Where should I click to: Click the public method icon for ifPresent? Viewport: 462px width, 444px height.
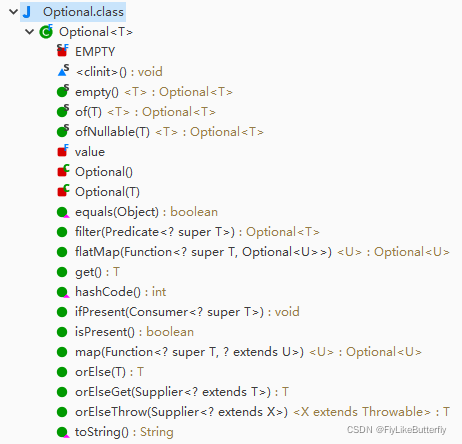tap(62, 312)
